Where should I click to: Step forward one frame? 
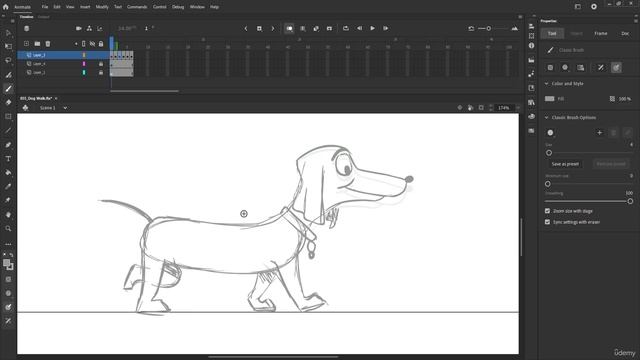point(385,29)
